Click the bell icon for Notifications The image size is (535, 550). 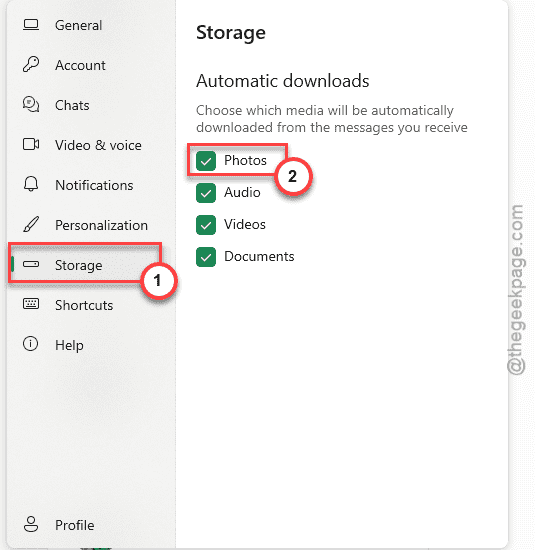point(31,184)
